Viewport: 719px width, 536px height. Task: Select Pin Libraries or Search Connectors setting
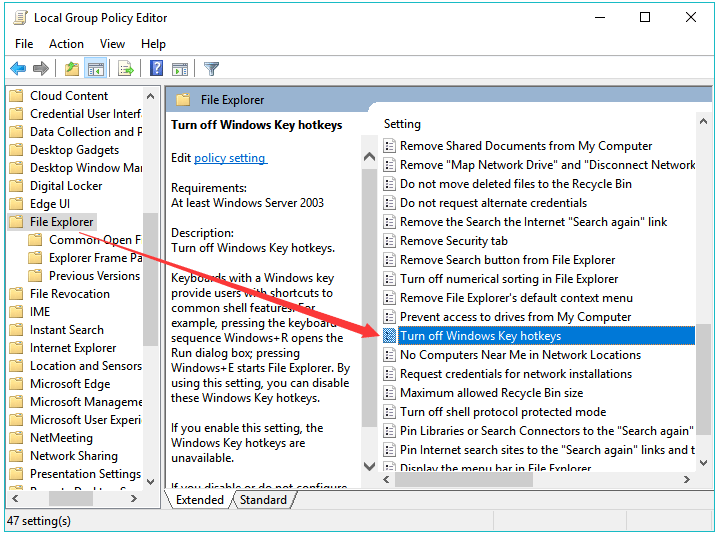coord(546,431)
